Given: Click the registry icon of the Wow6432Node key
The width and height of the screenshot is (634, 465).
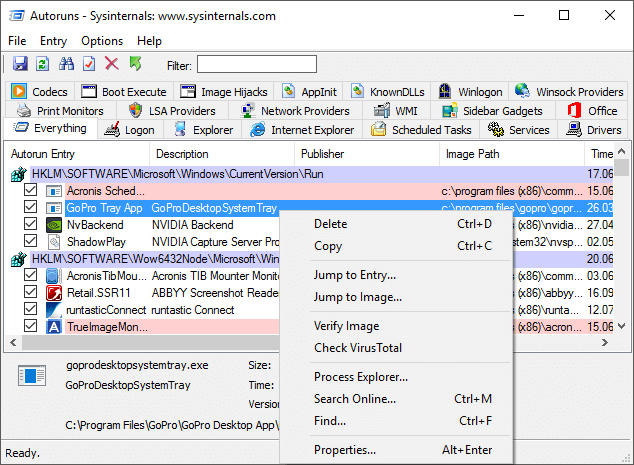Looking at the screenshot, I should [x=18, y=259].
